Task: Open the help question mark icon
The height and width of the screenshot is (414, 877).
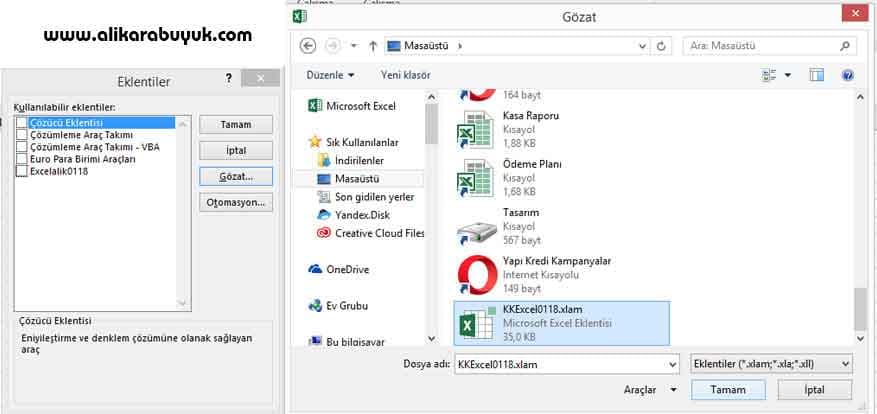Action: pyautogui.click(x=847, y=75)
